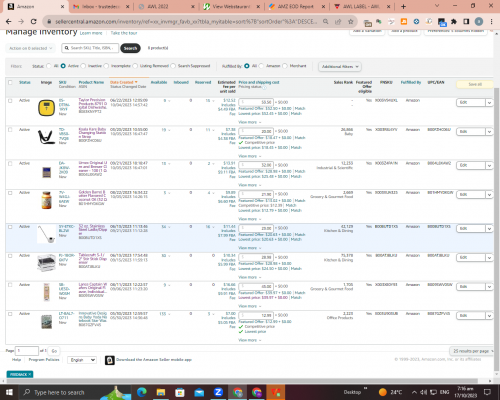
Task: Open the Mail app from the taskbar
Action: [199, 392]
